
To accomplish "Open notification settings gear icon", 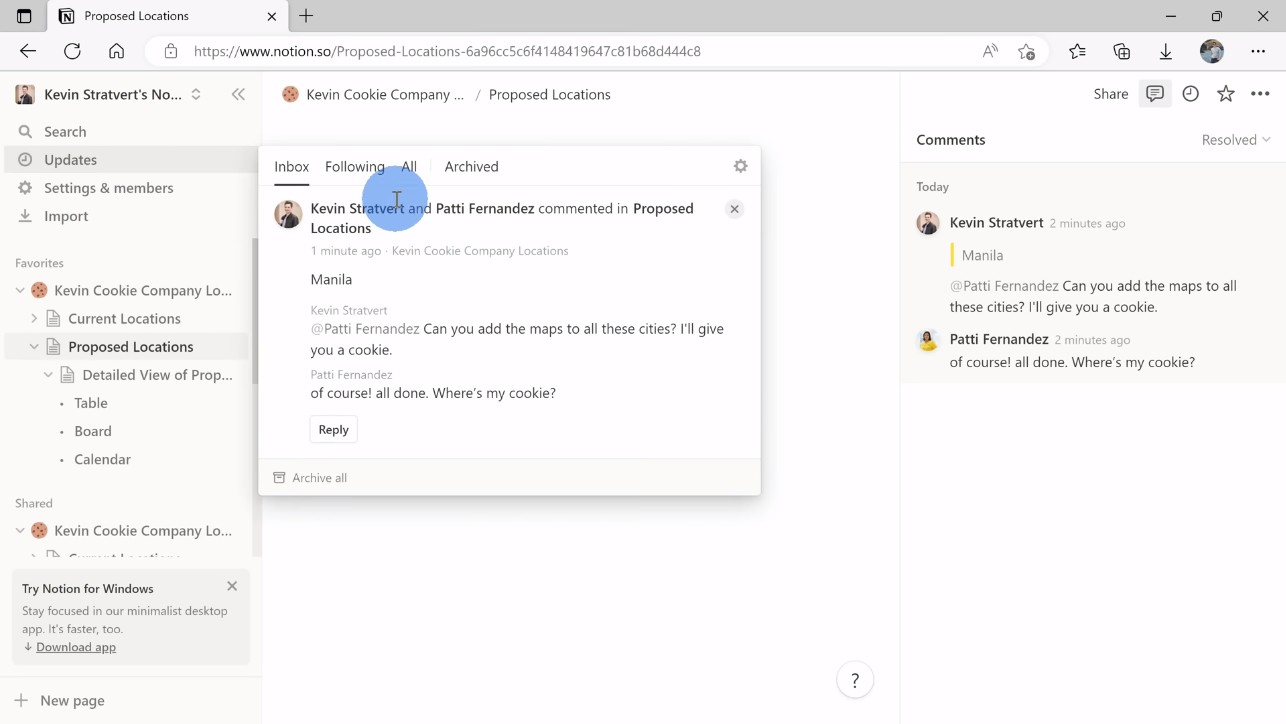I will [740, 166].
